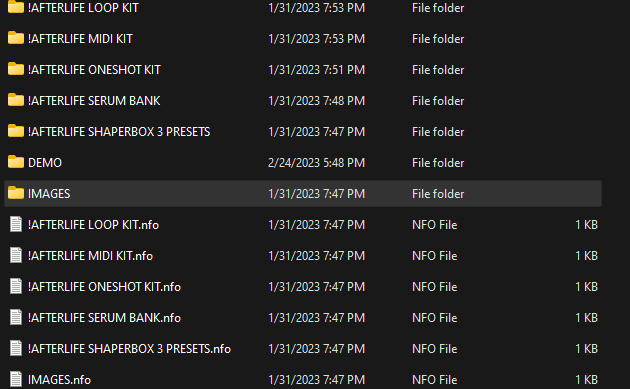630x389 pixels.
Task: Click the !AFTERLIFE LOOP KIT.nfo file icon
Action: tap(16, 224)
